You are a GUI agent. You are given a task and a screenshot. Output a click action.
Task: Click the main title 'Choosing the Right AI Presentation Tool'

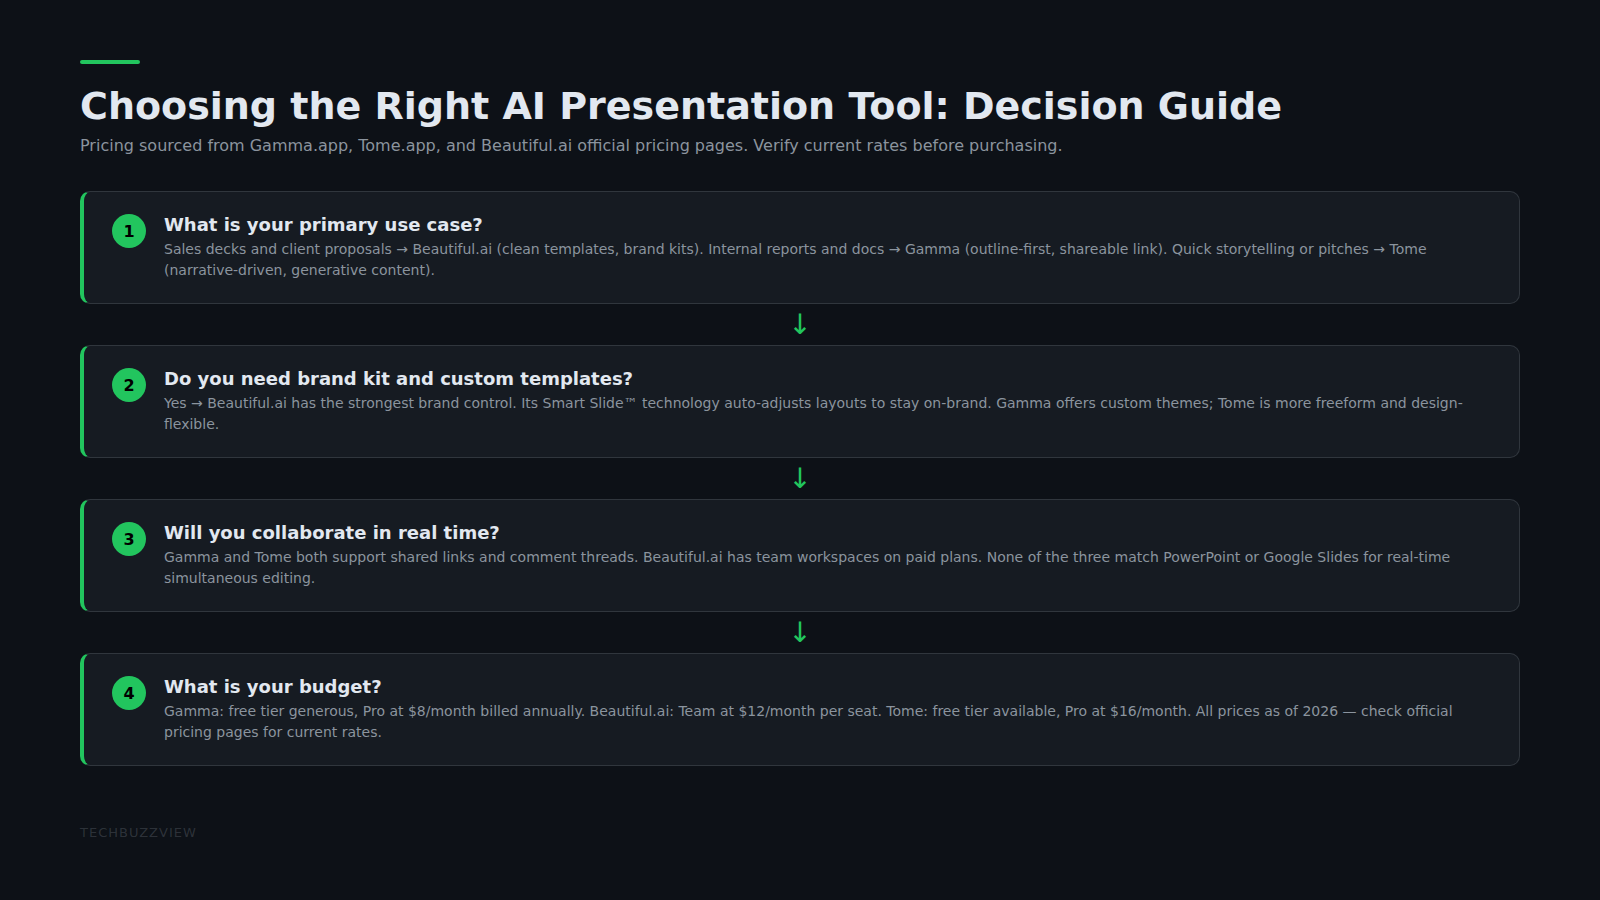tap(514, 106)
